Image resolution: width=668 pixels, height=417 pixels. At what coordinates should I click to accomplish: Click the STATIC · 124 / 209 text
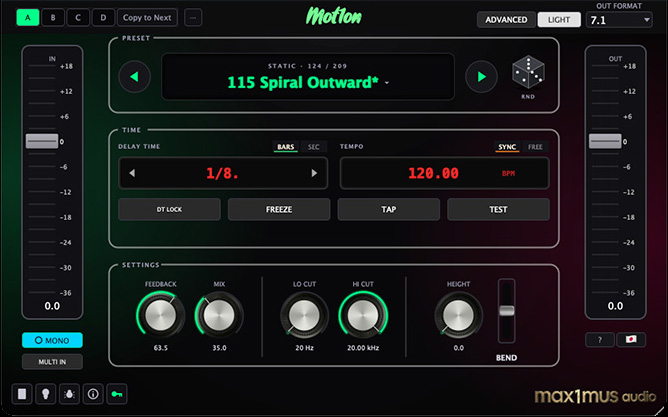(x=308, y=66)
